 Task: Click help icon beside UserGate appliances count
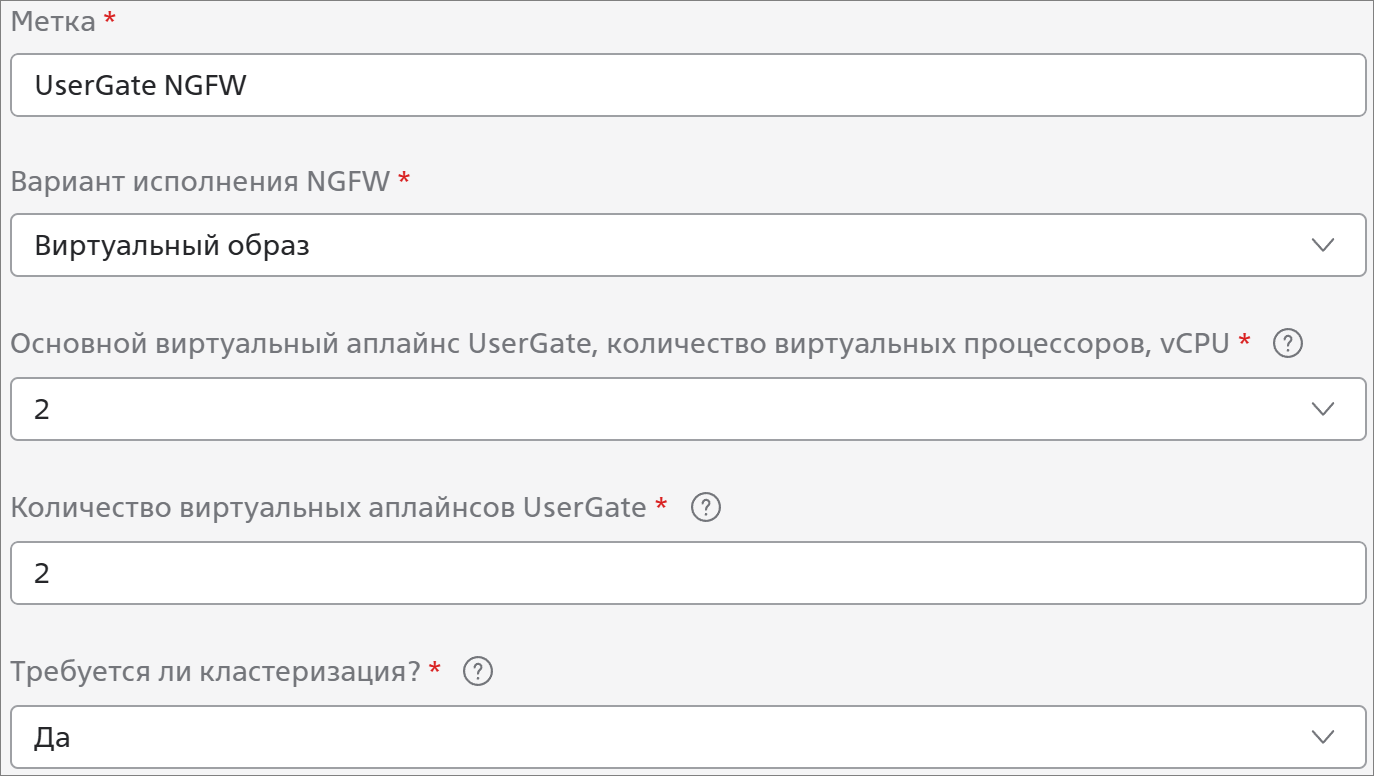(x=706, y=508)
